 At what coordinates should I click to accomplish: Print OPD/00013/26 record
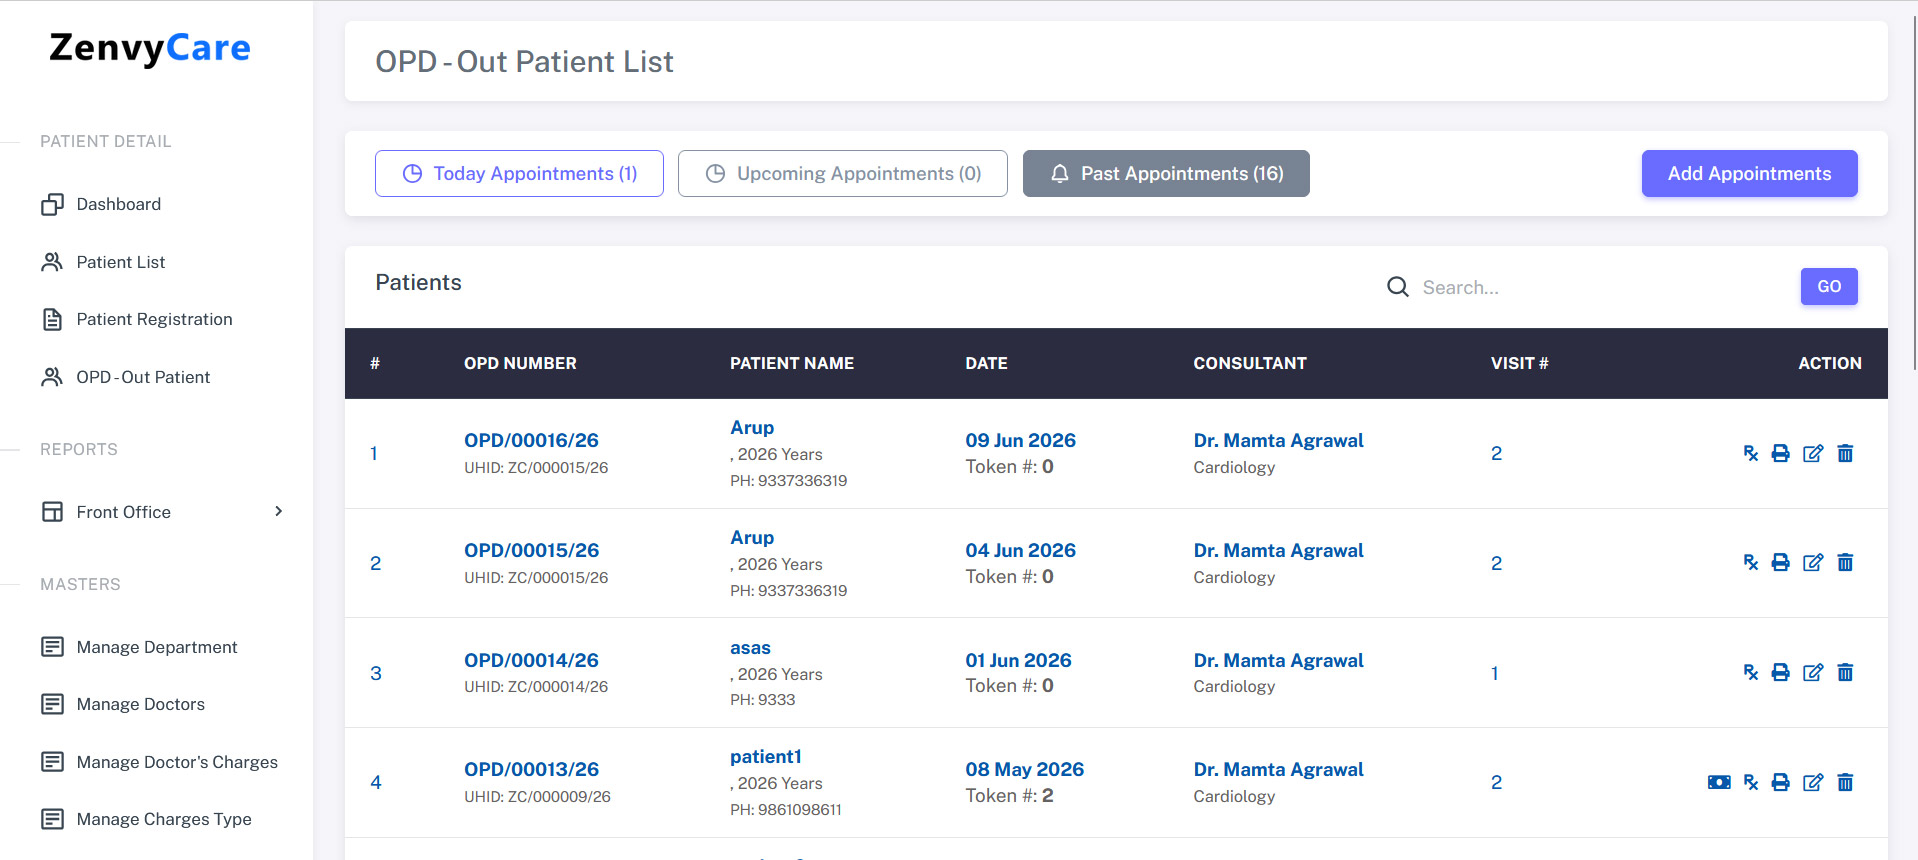[1781, 782]
